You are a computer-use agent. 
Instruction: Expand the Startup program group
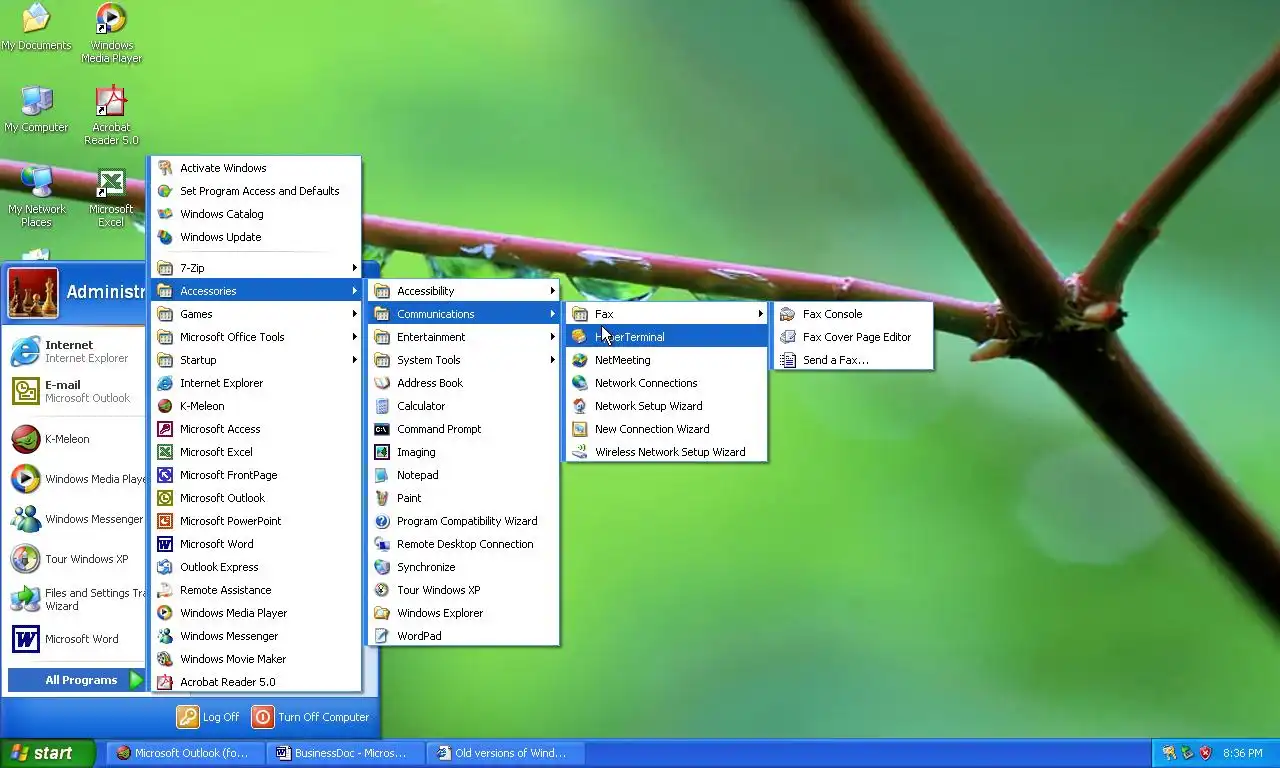[x=256, y=360]
